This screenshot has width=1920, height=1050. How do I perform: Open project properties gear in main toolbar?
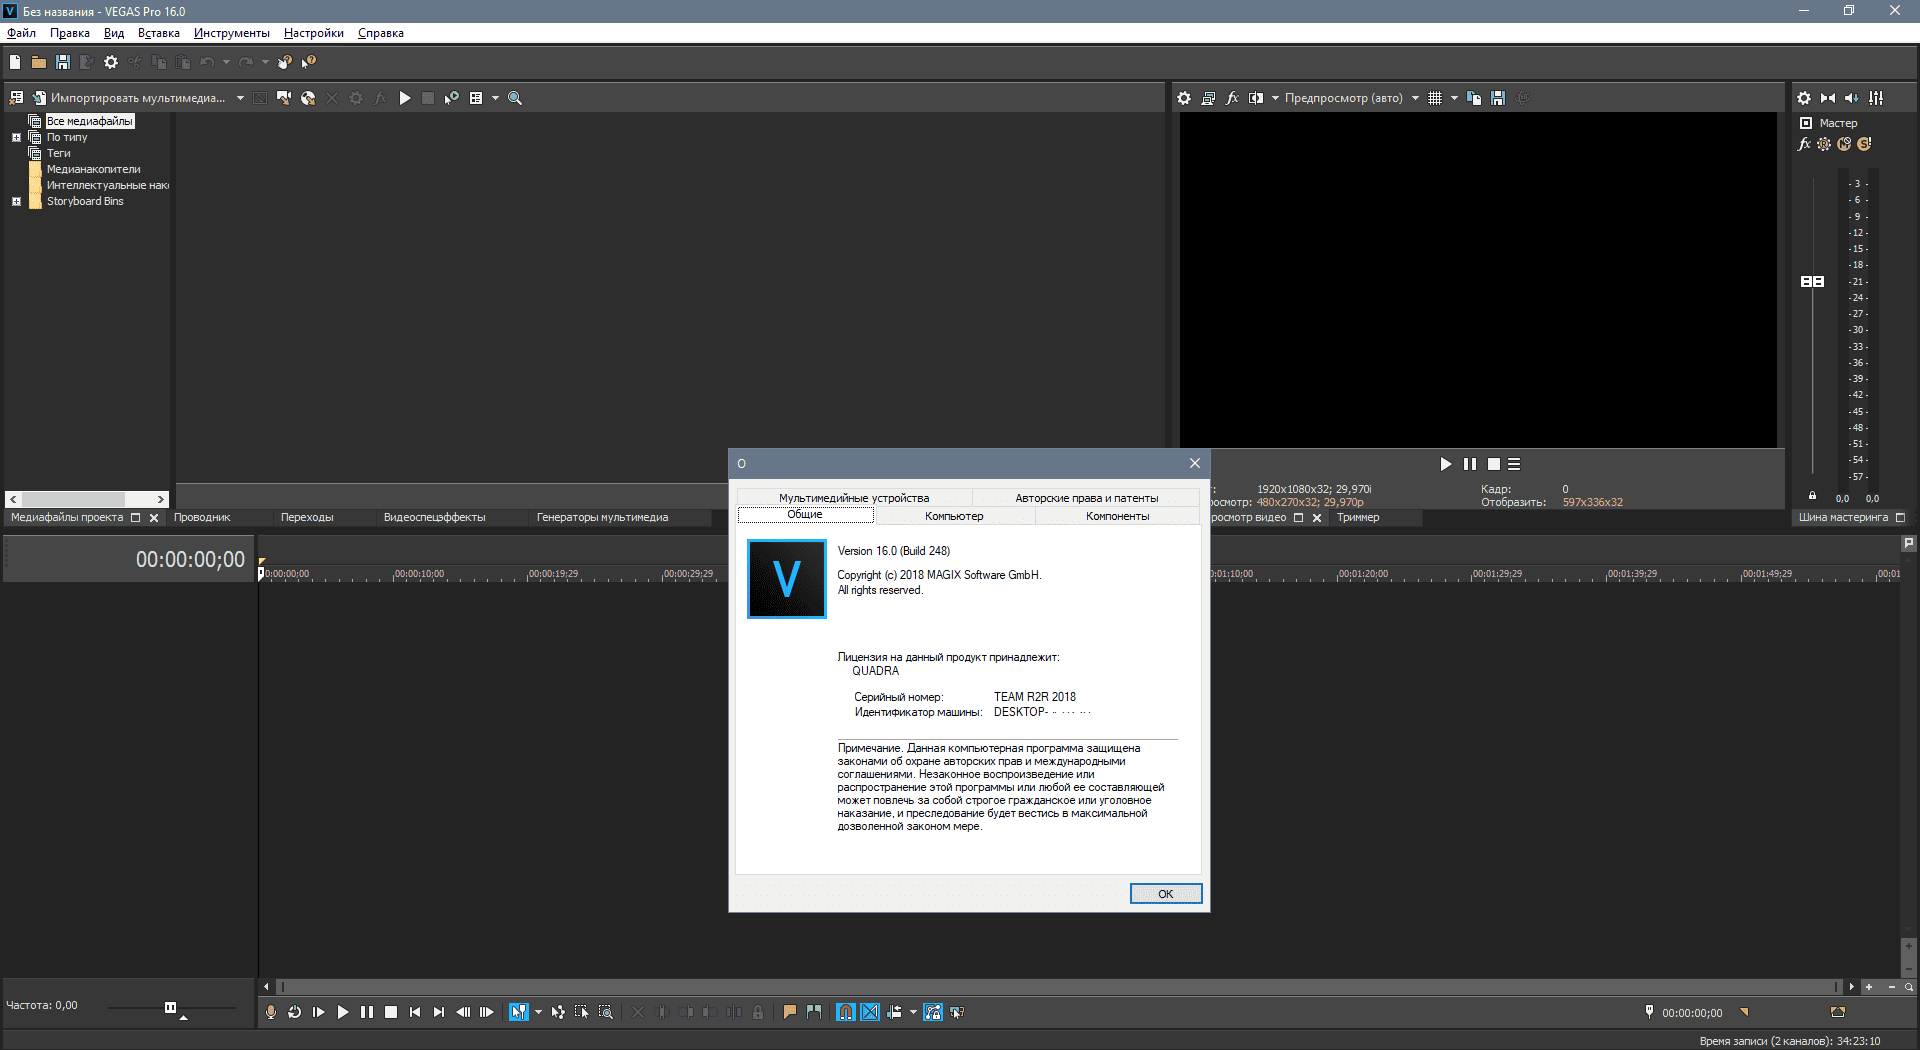point(111,62)
